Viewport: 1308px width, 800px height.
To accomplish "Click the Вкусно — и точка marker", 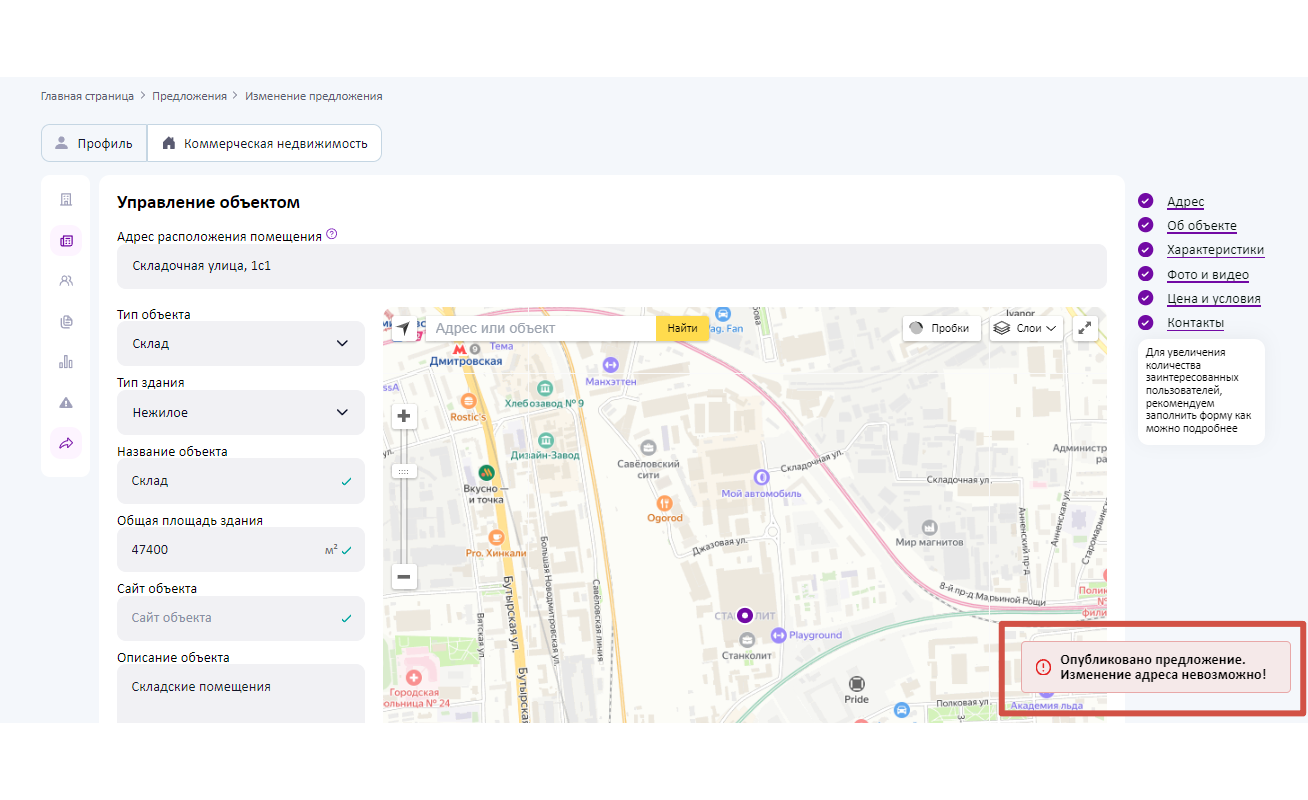I will tap(486, 472).
